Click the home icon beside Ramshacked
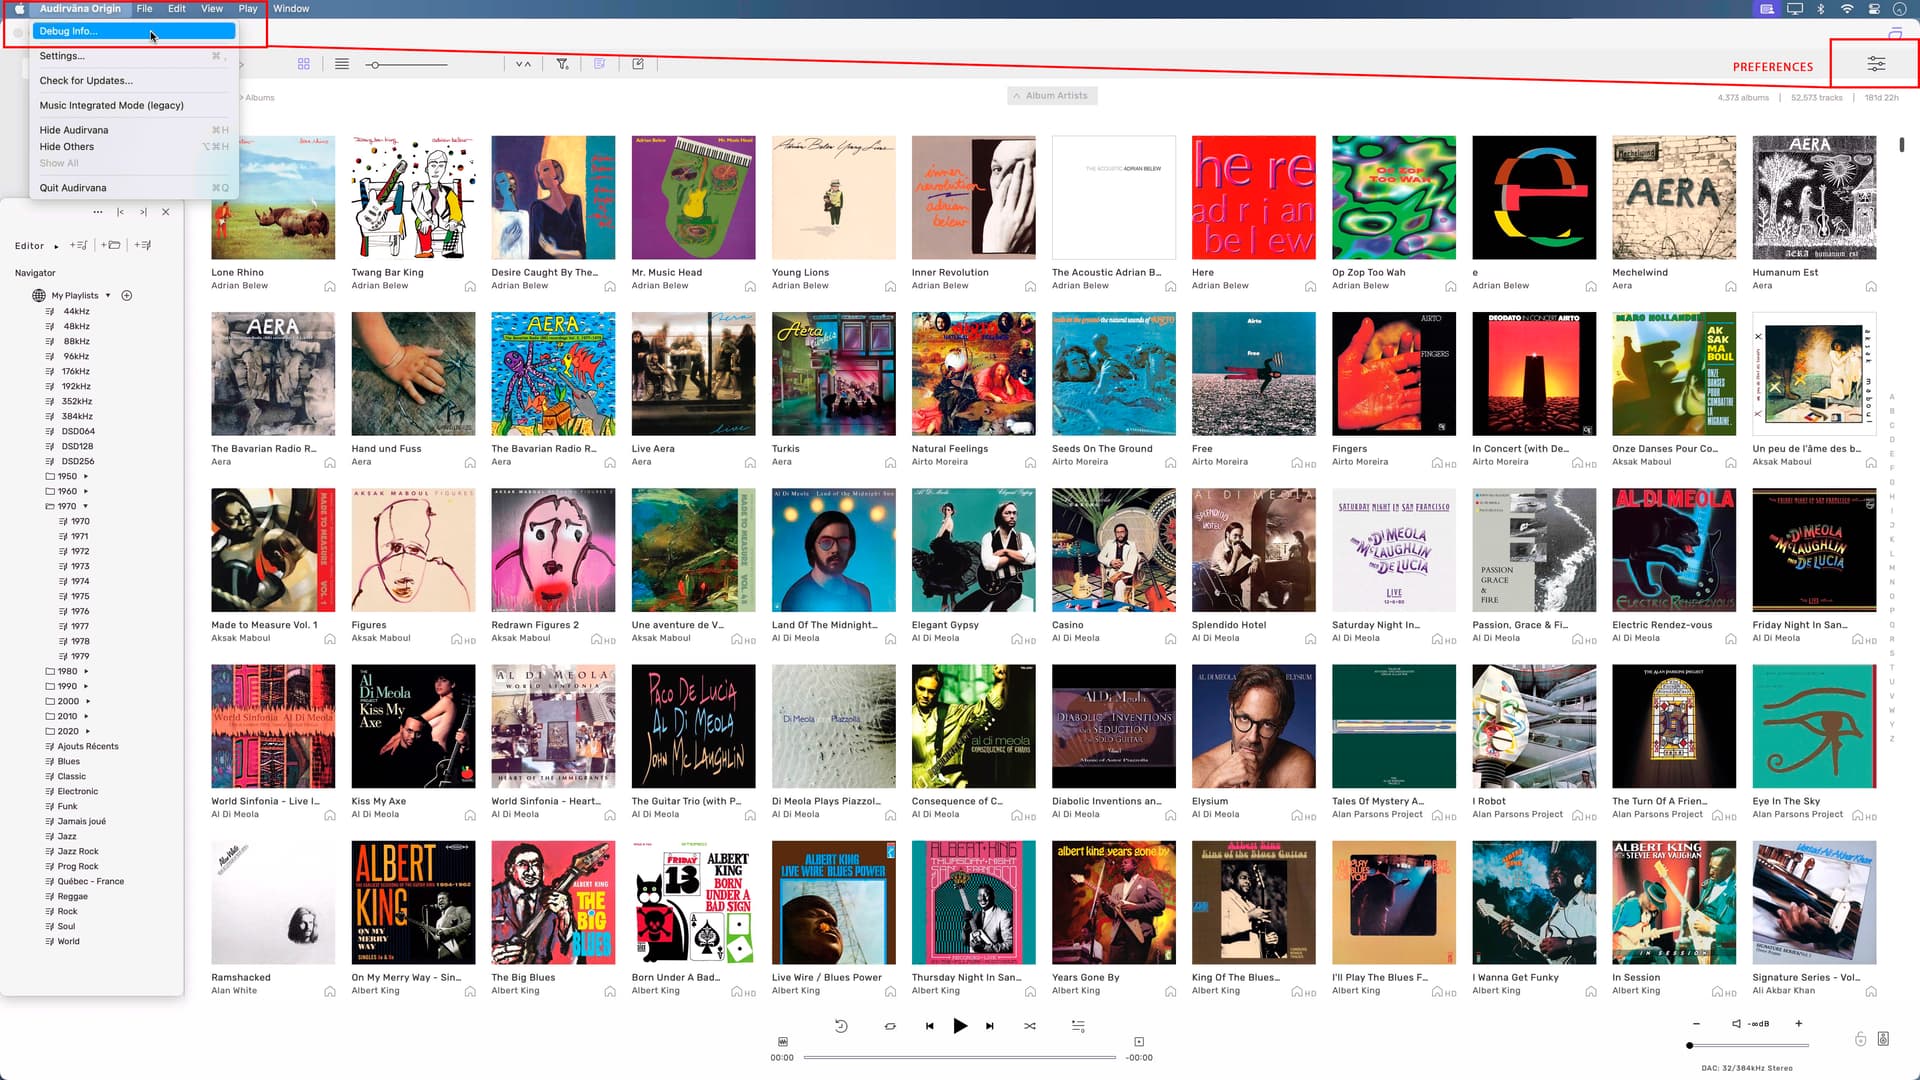Image resolution: width=1920 pixels, height=1080 pixels. (x=330, y=992)
